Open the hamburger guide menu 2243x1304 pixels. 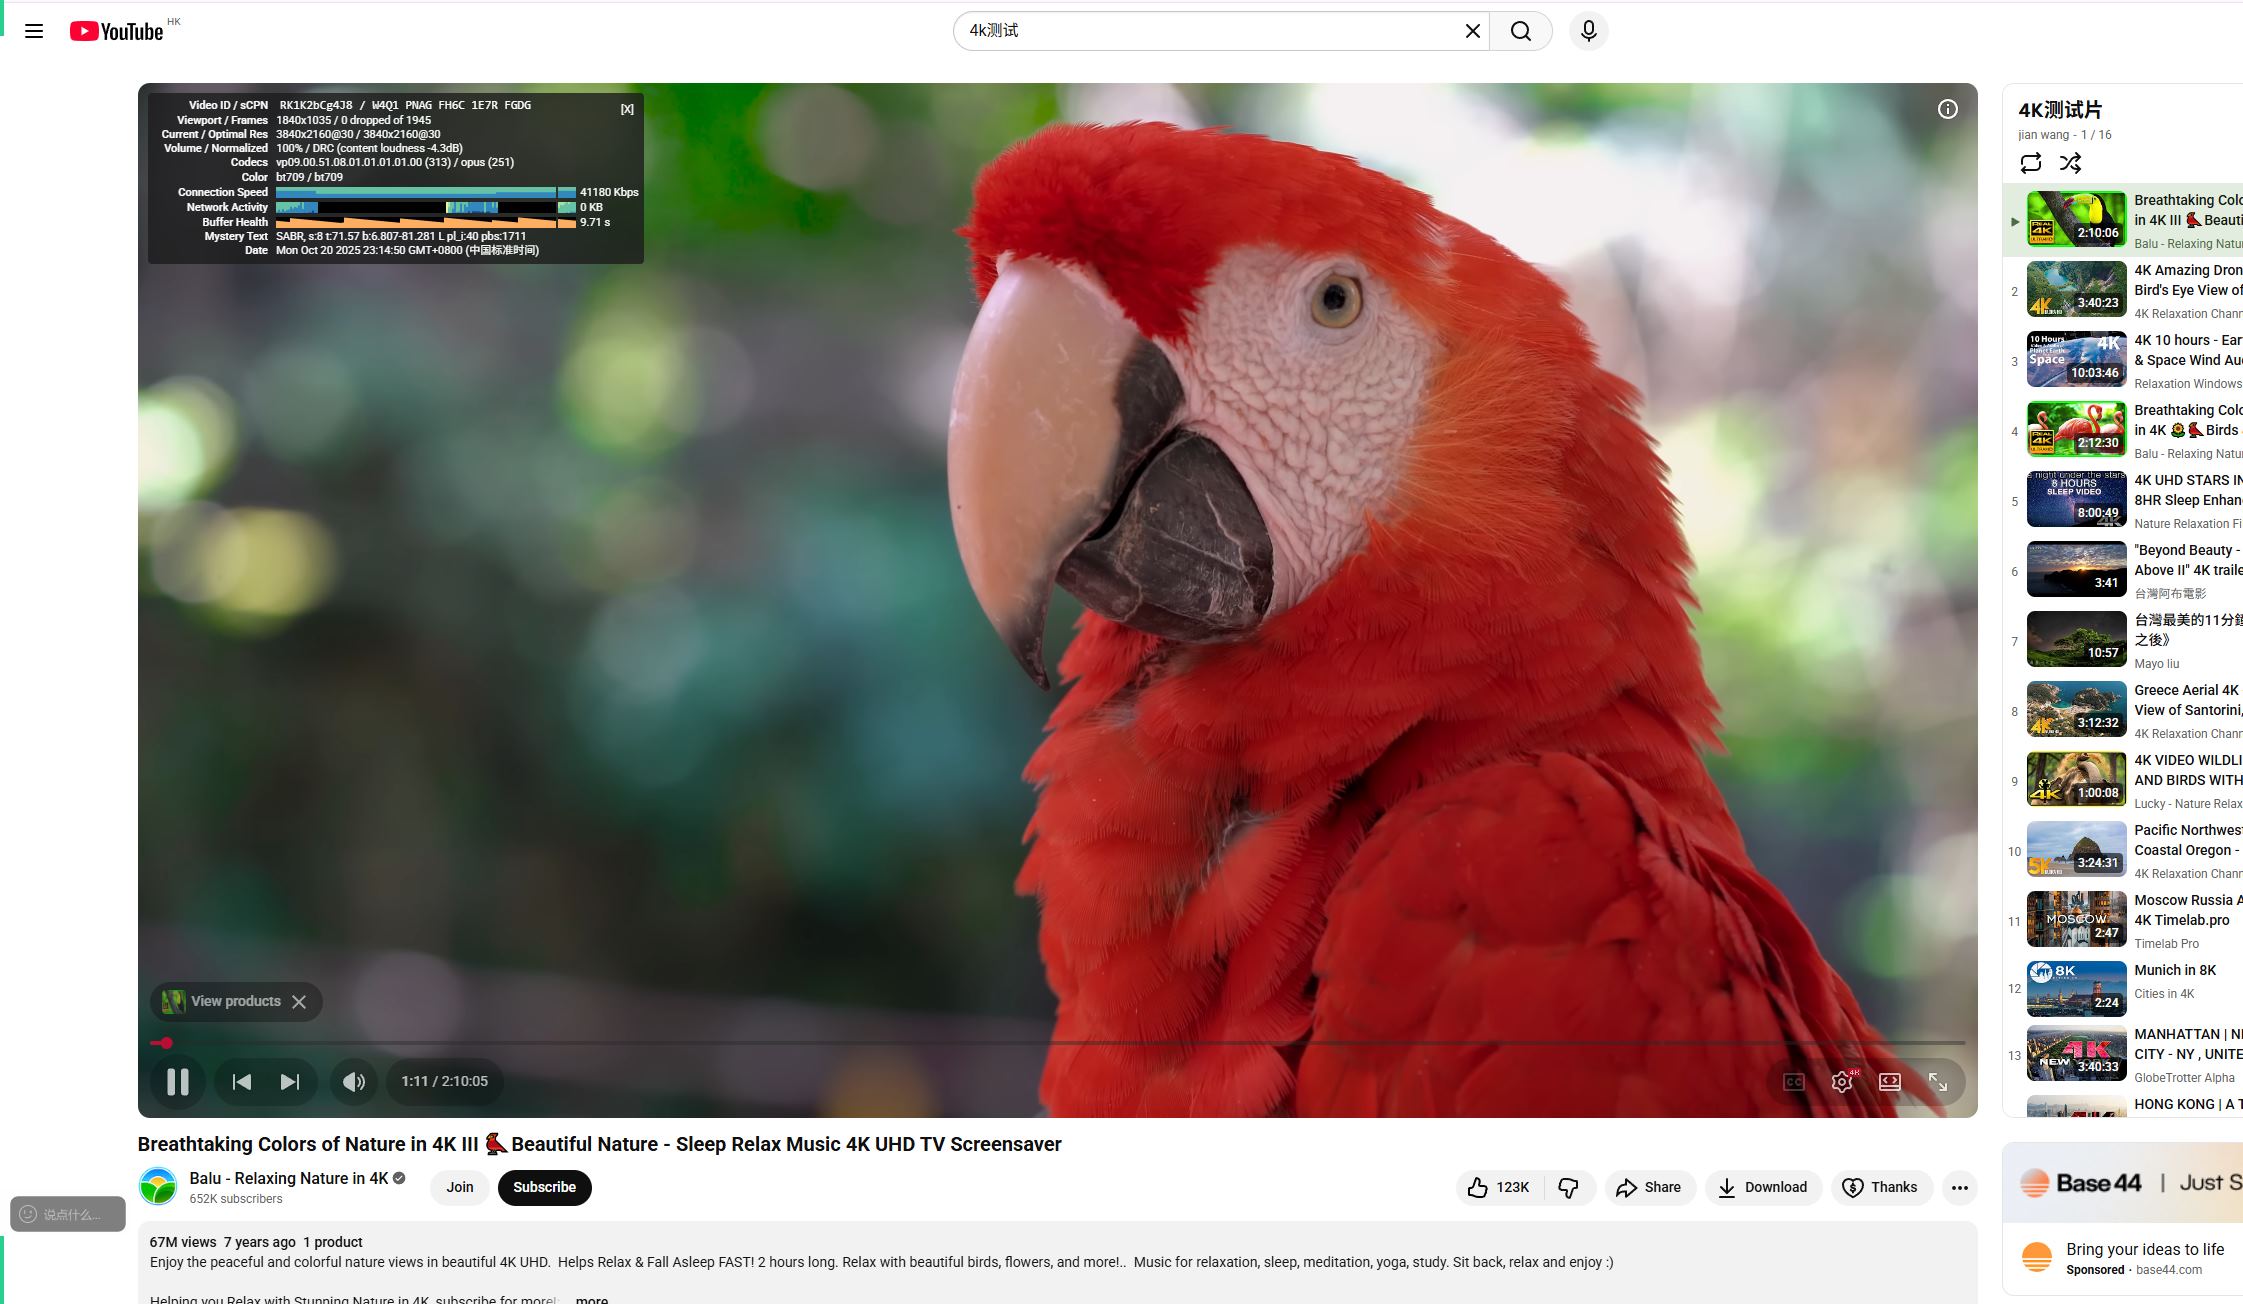click(35, 31)
